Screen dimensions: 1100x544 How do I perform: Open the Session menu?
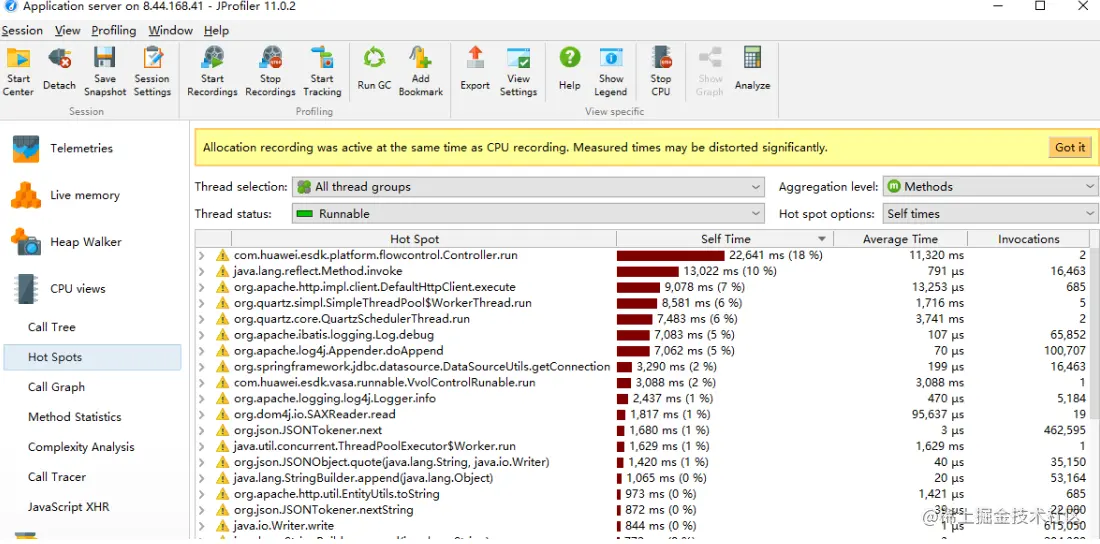(x=22, y=30)
